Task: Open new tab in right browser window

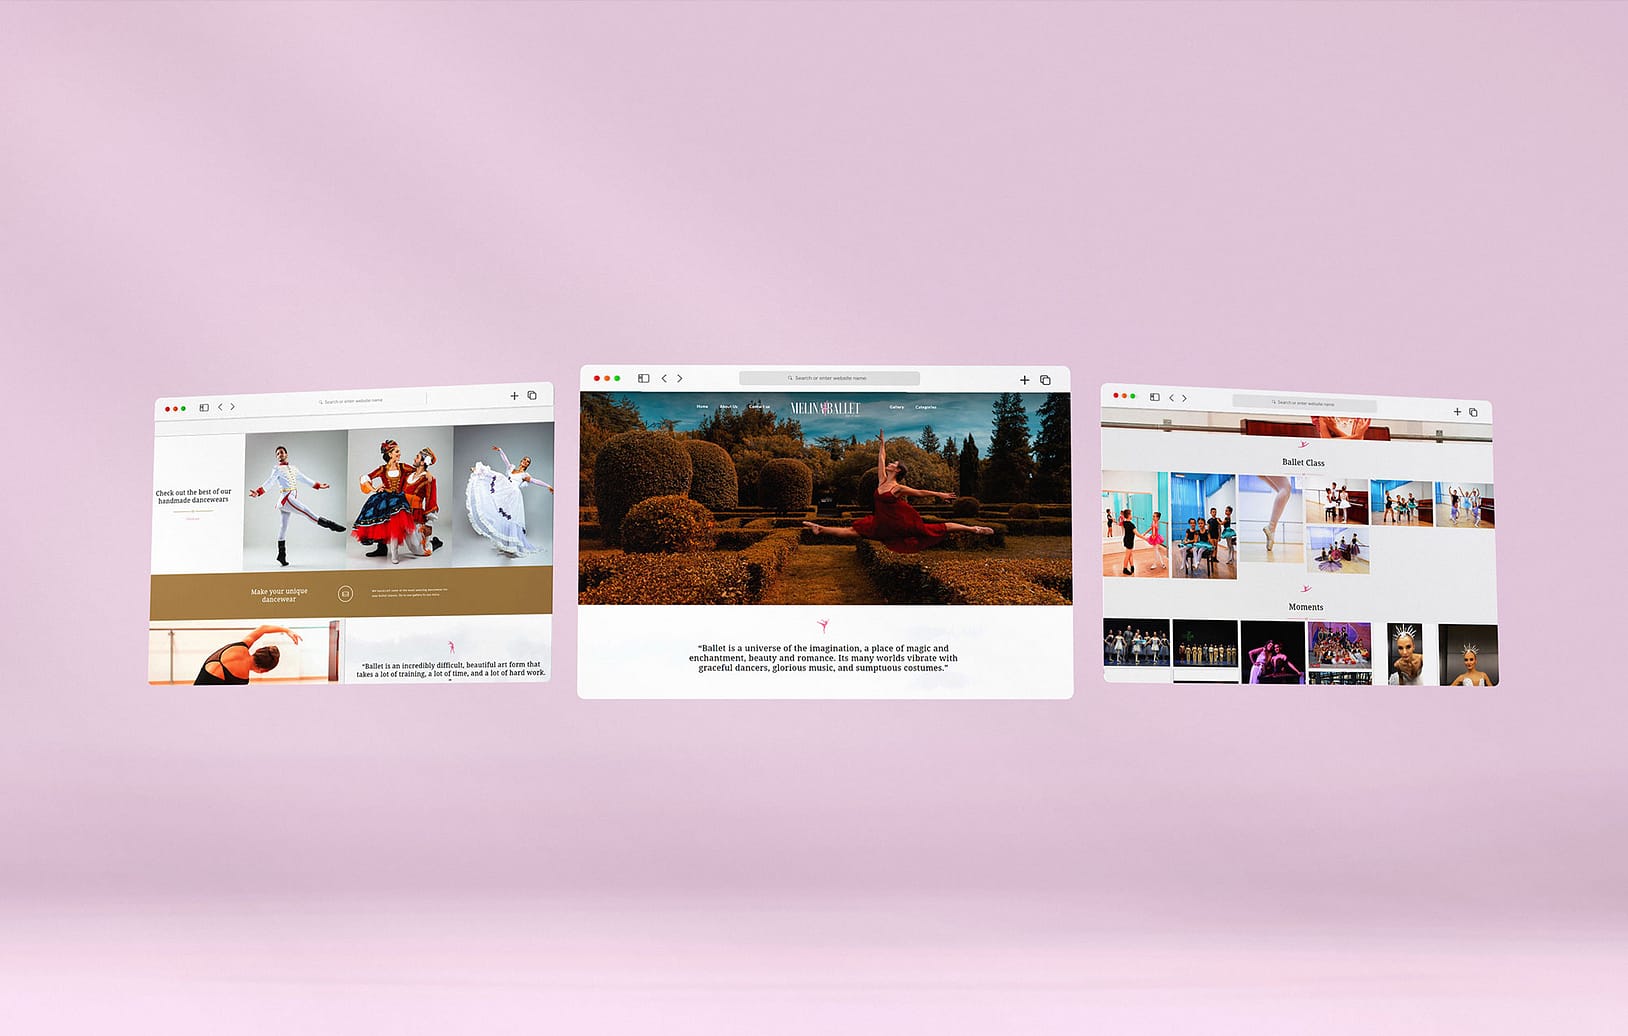Action: coord(1457,412)
